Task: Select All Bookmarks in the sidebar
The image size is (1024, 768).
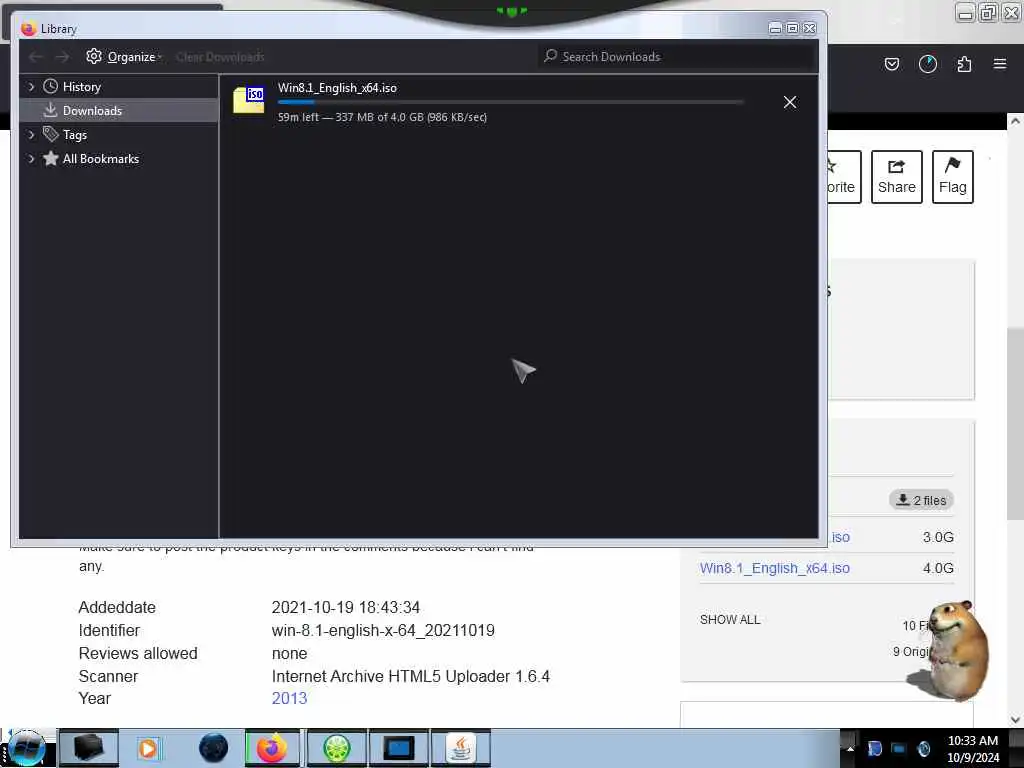Action: 101,159
